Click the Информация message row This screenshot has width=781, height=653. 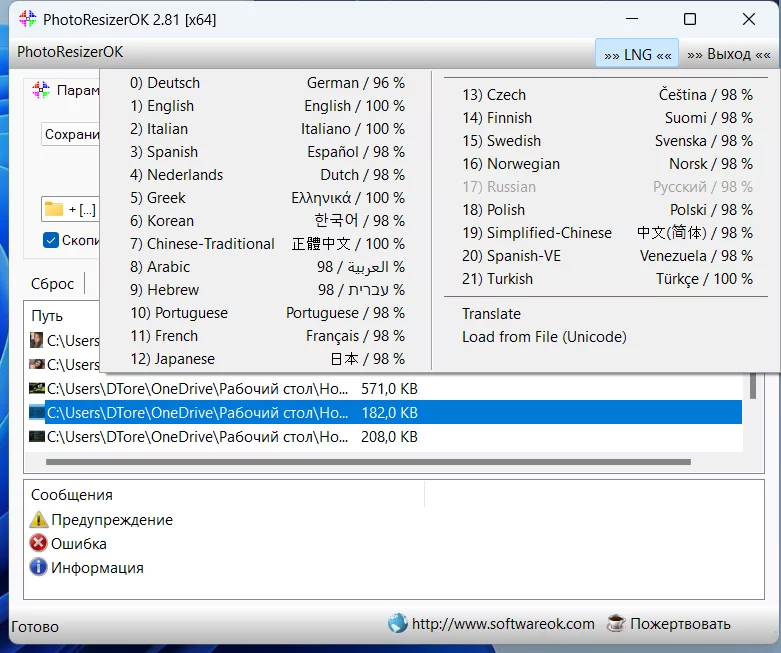(x=87, y=567)
